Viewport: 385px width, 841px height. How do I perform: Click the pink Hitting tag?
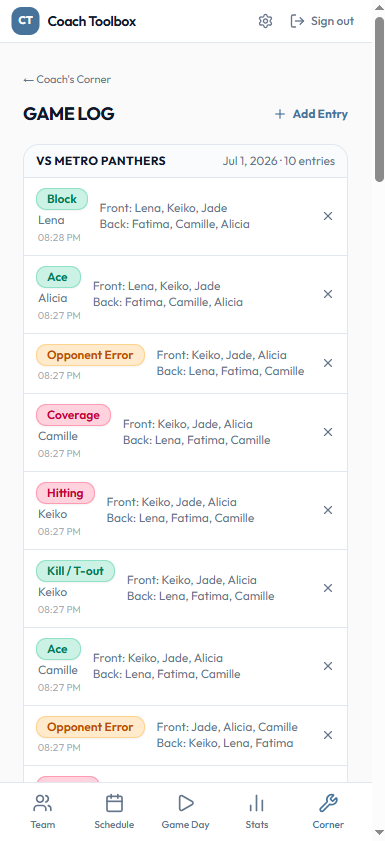click(x=65, y=493)
